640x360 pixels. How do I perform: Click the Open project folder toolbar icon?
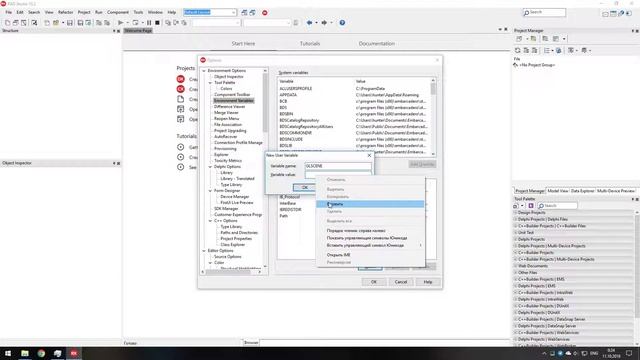point(56,23)
